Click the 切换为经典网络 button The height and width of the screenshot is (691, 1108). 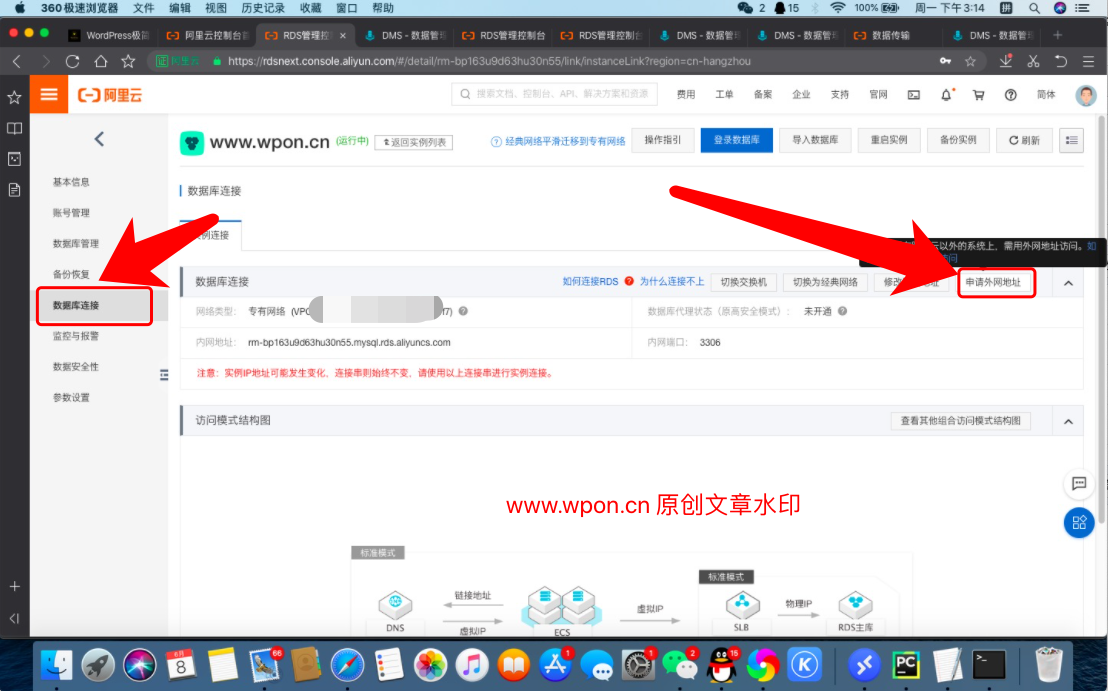[825, 283]
